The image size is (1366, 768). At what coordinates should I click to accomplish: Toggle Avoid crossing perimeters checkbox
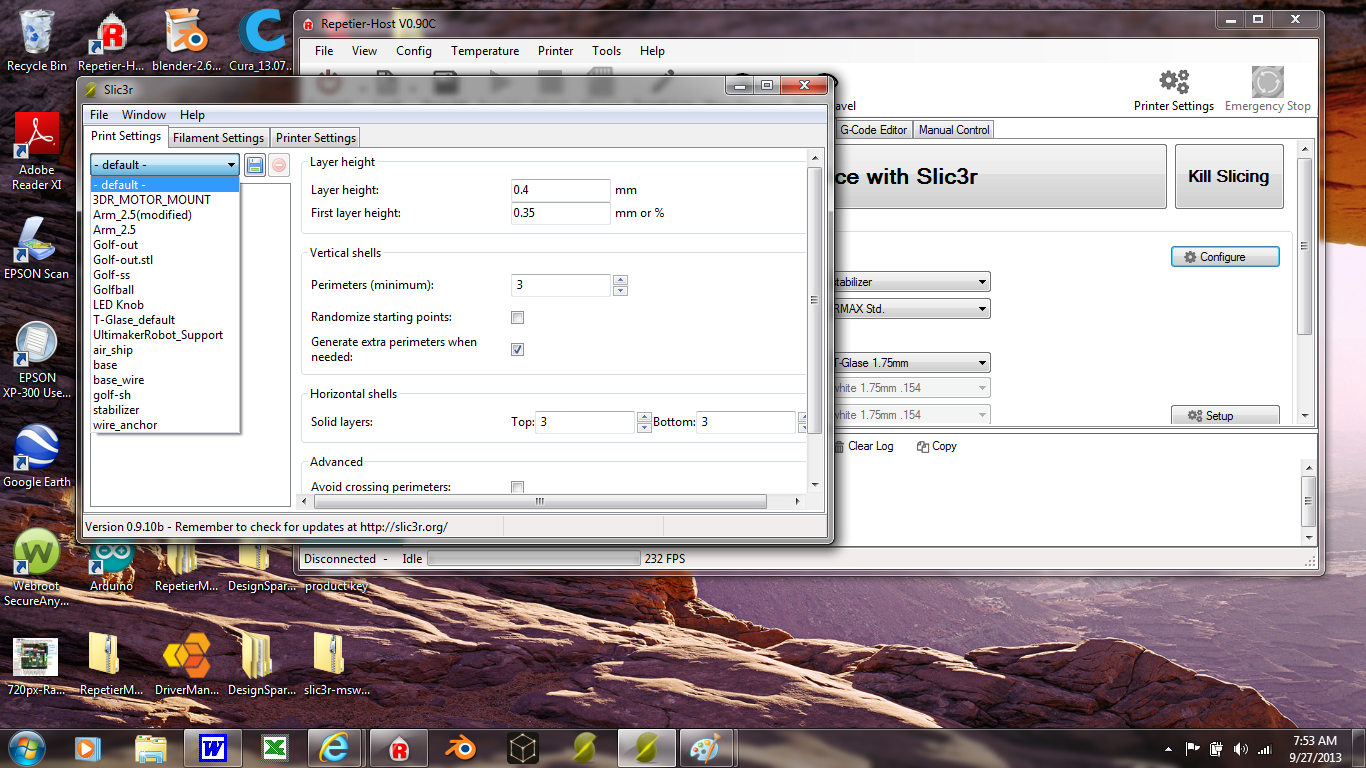click(517, 487)
